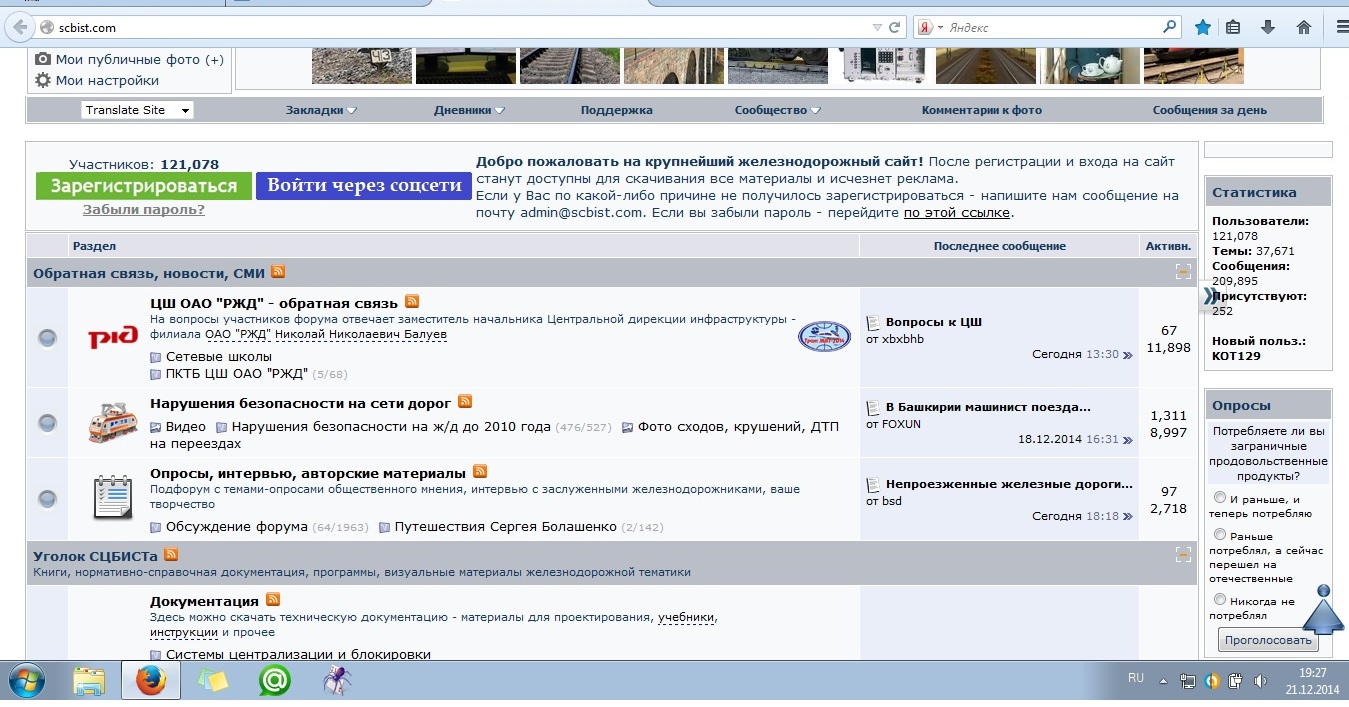Open Windows Explorer from the taskbar
This screenshot has height=707, width=1349.
89,681
